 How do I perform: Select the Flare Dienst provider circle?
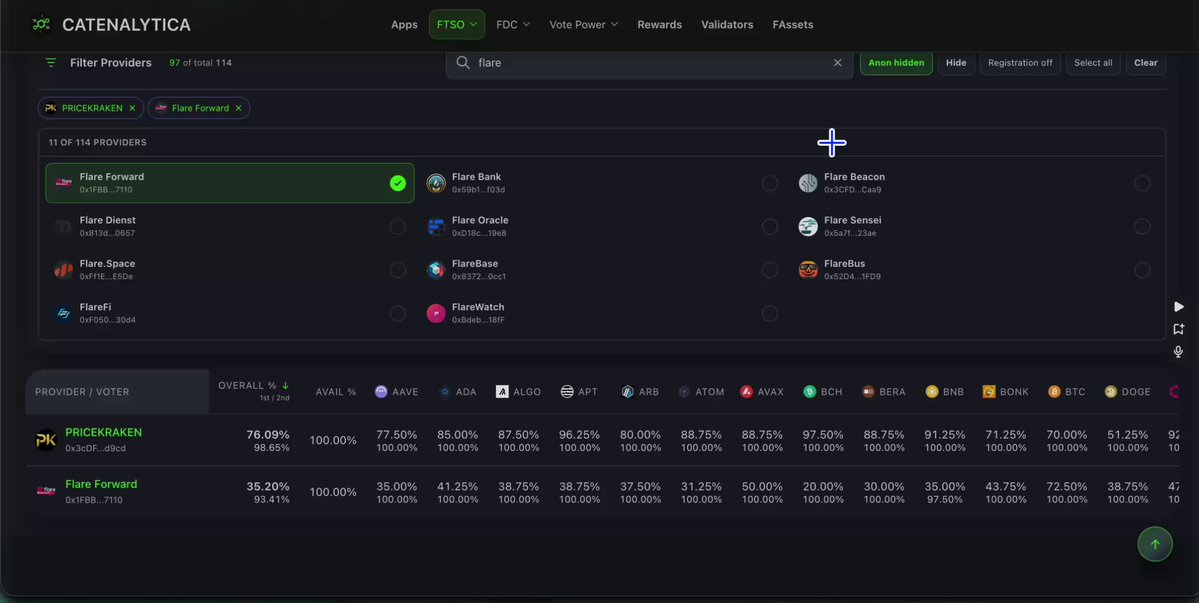pos(398,227)
